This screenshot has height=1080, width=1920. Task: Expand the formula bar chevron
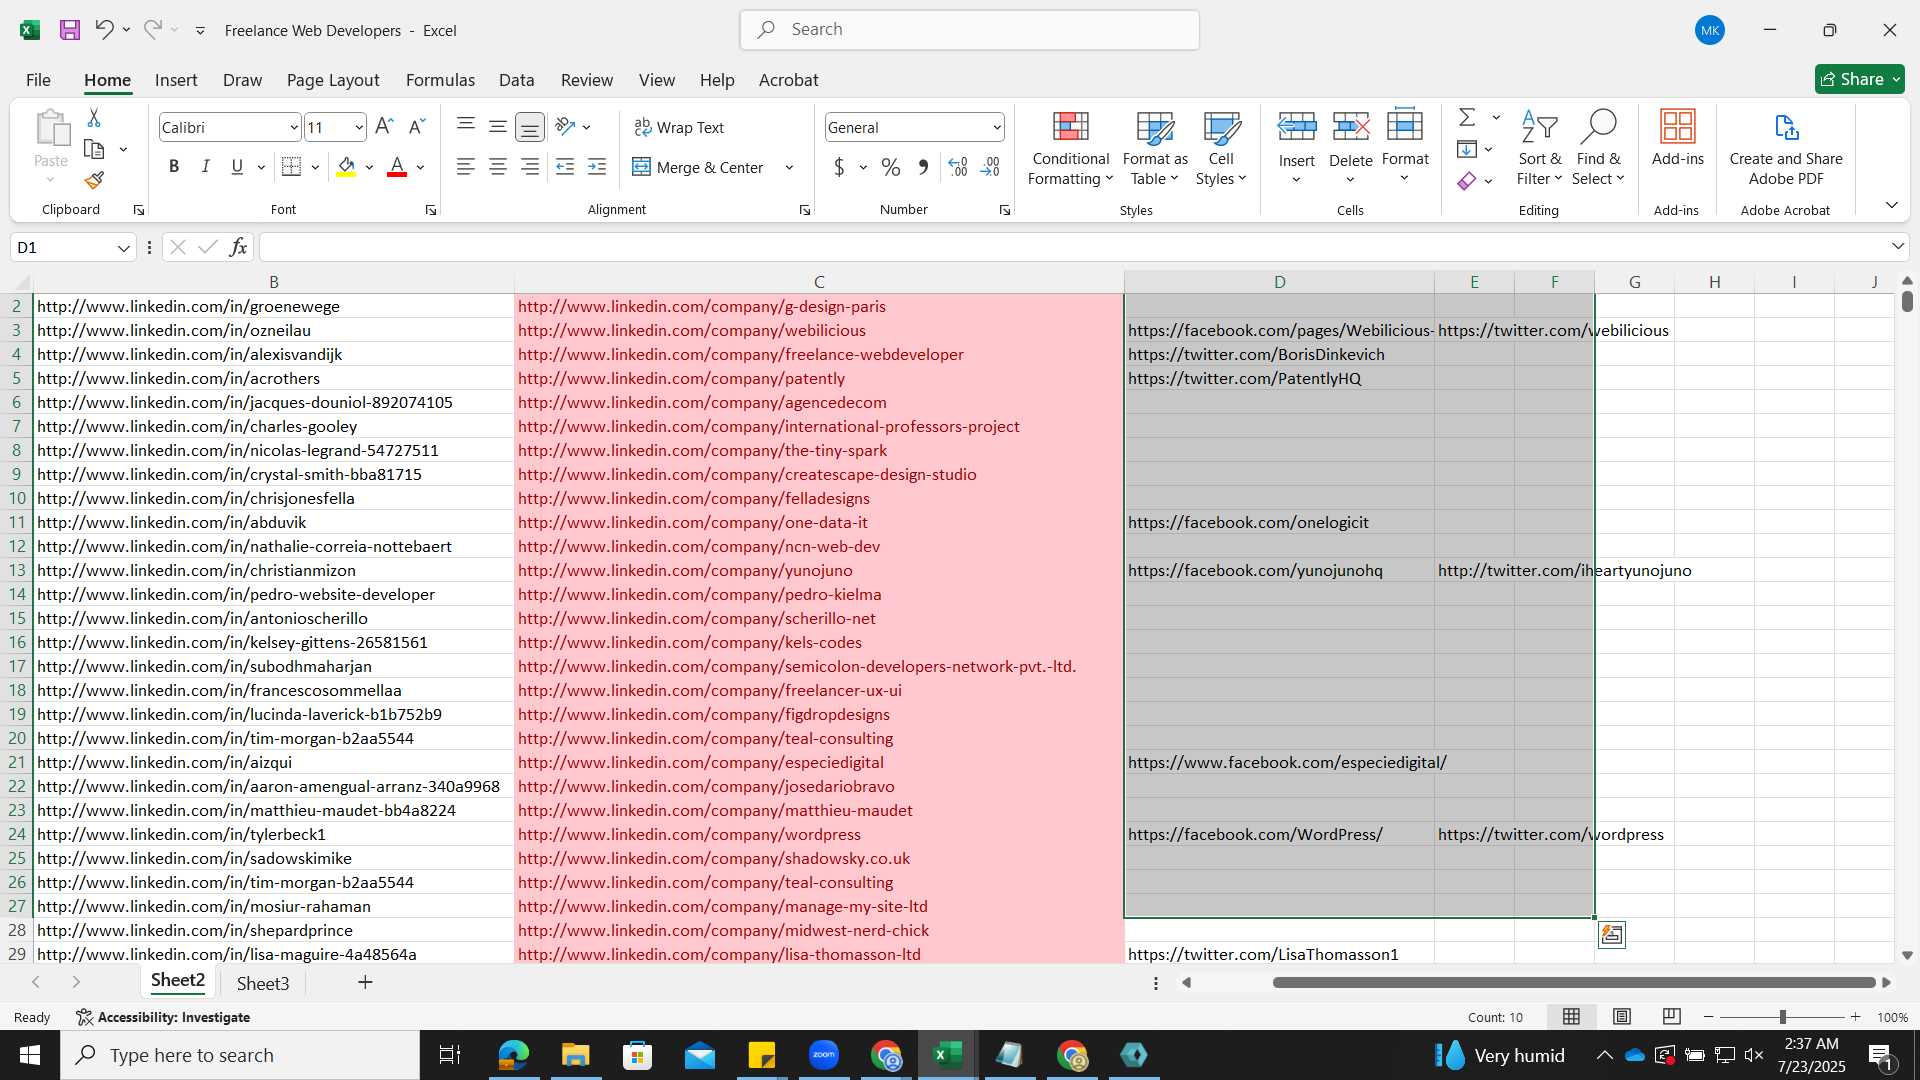coord(1897,247)
